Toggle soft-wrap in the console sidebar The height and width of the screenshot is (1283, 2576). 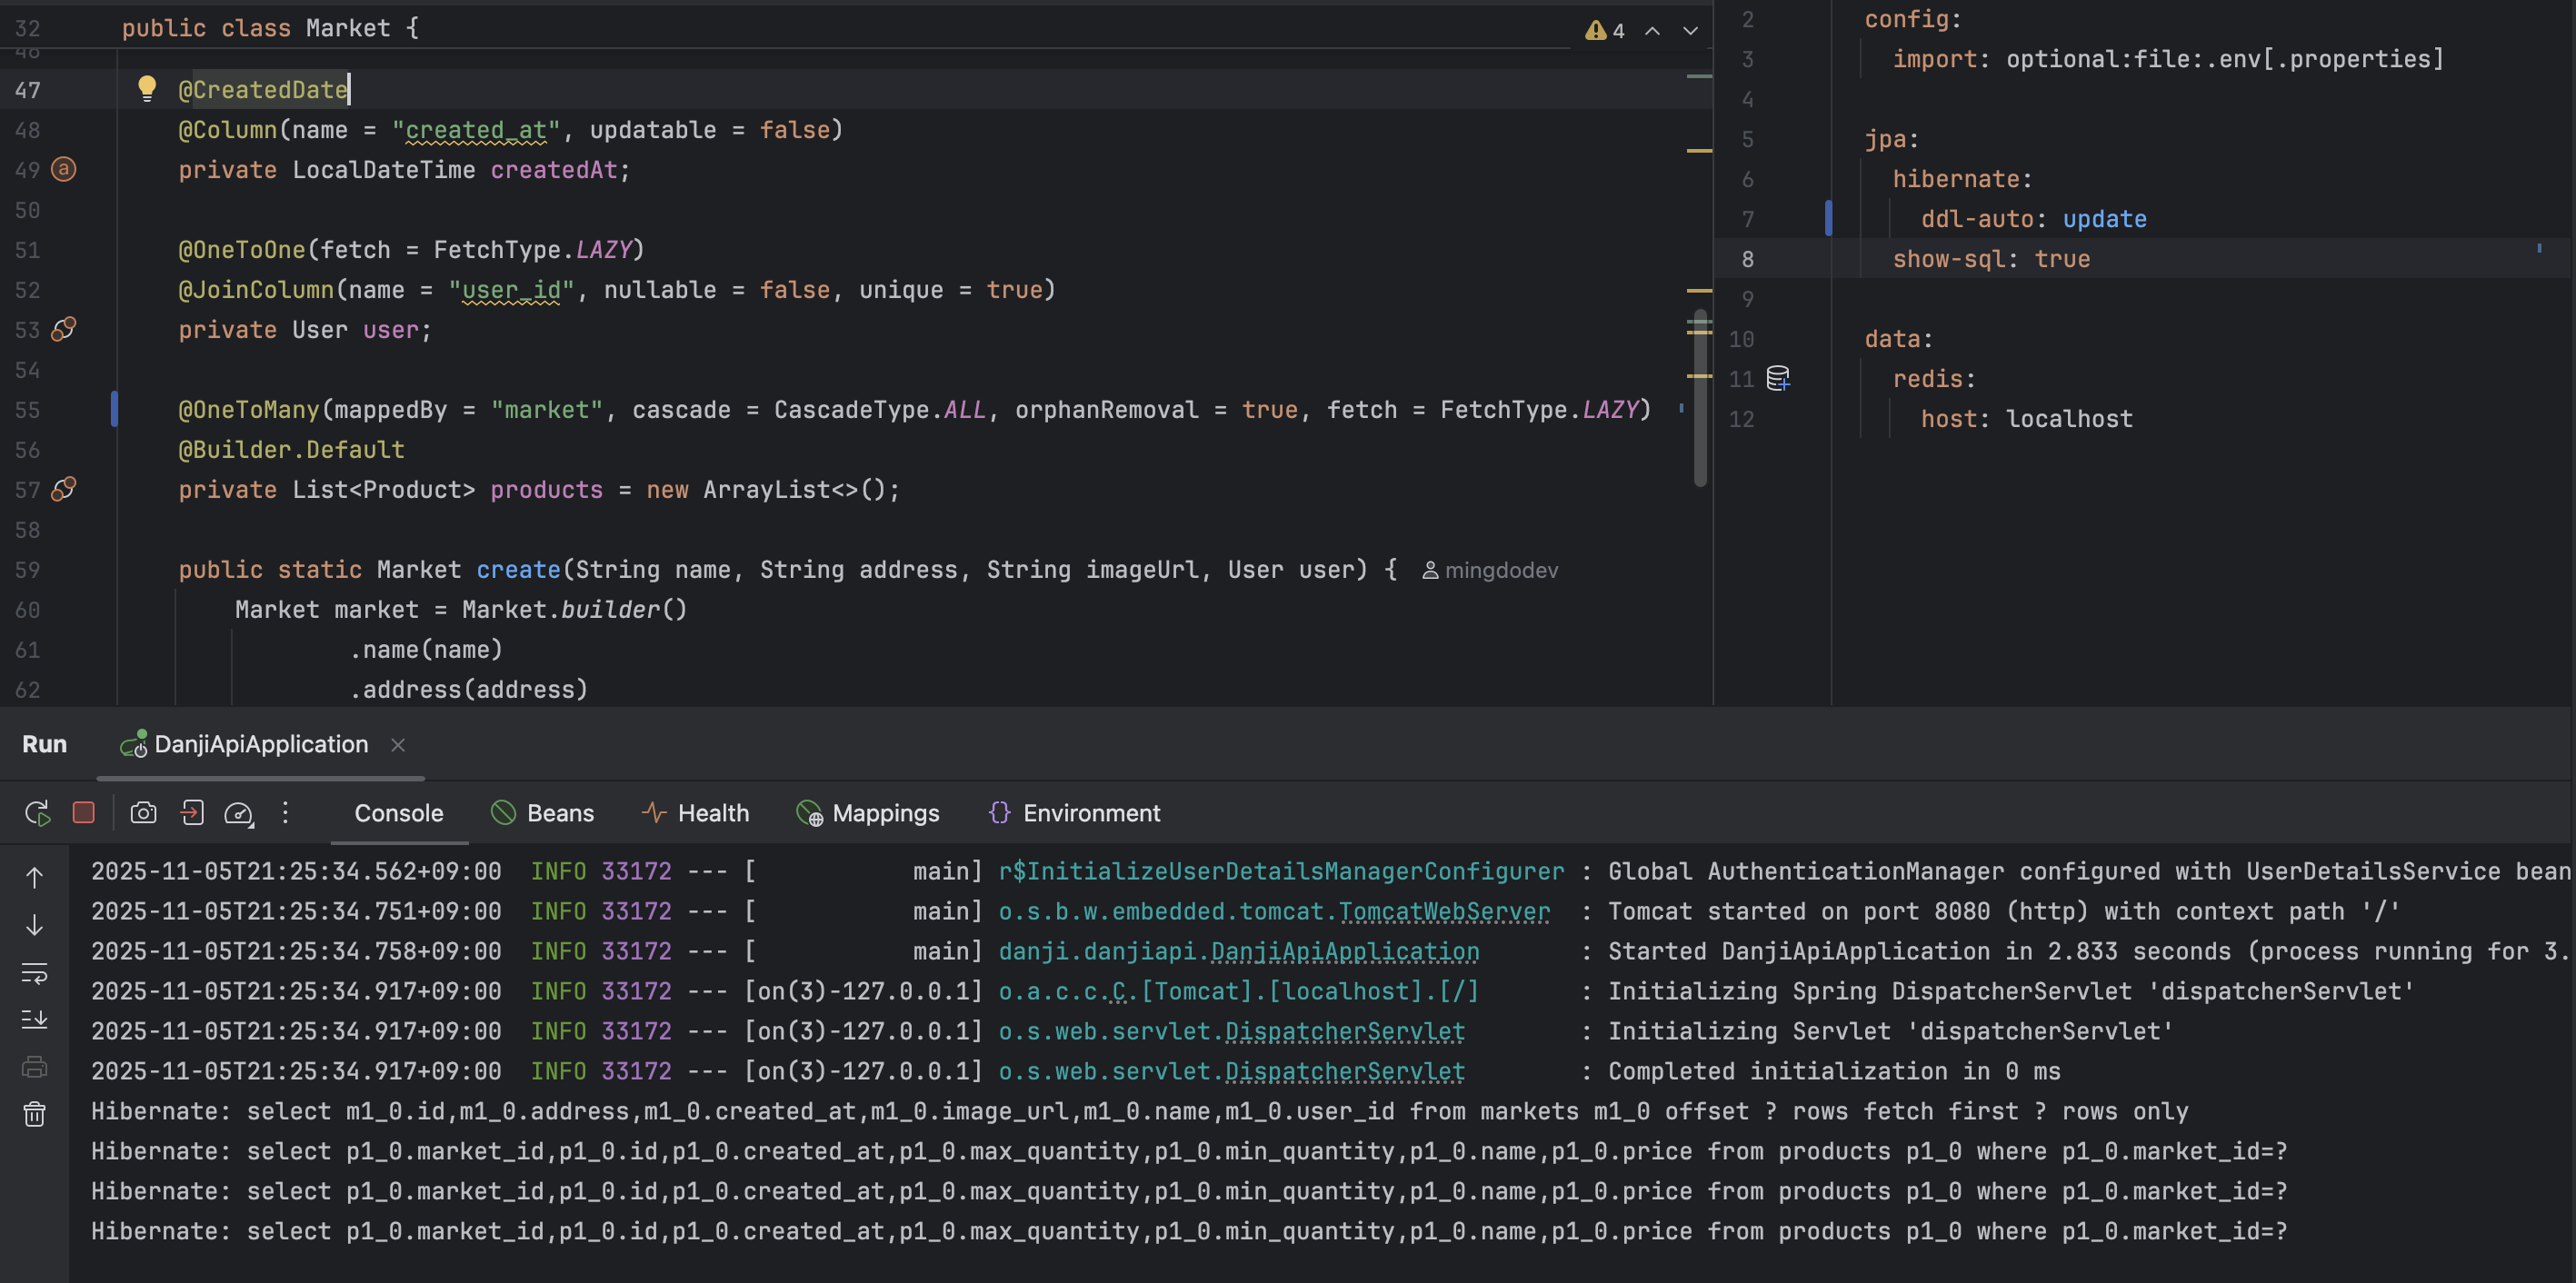[34, 972]
